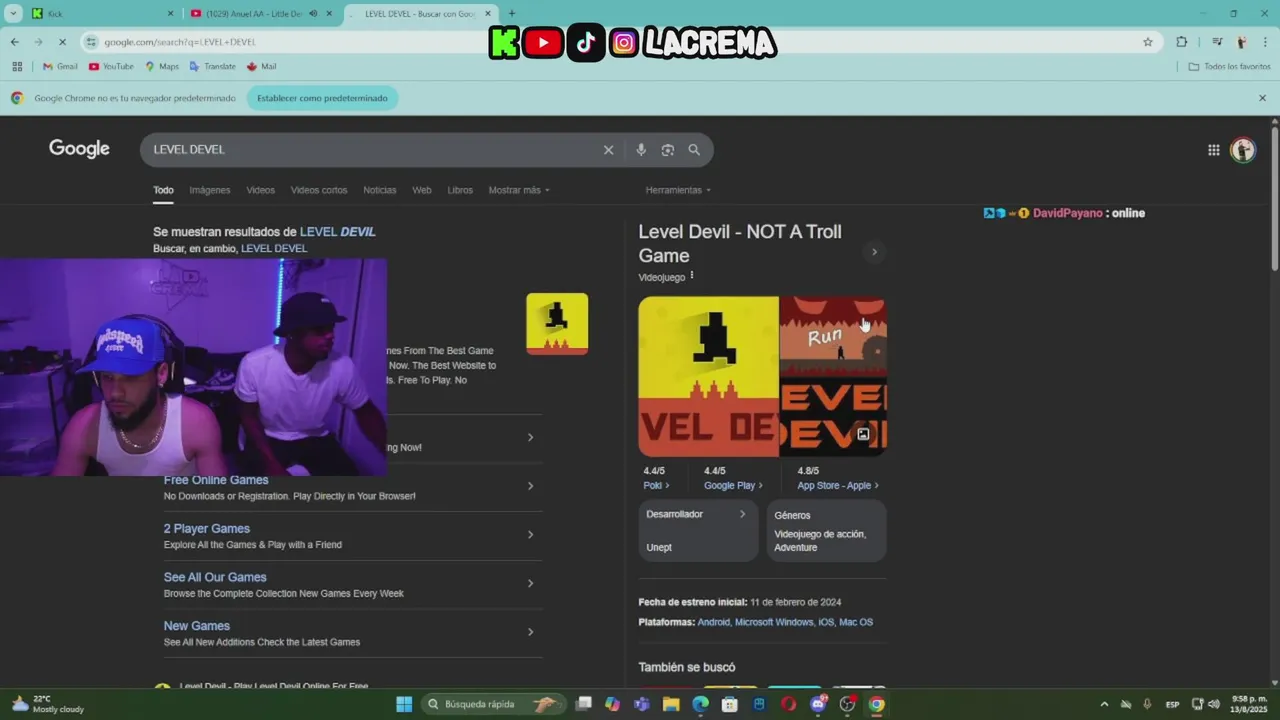Expand the Level Devil panel arrow
The height and width of the screenshot is (720, 1280).
(x=874, y=252)
